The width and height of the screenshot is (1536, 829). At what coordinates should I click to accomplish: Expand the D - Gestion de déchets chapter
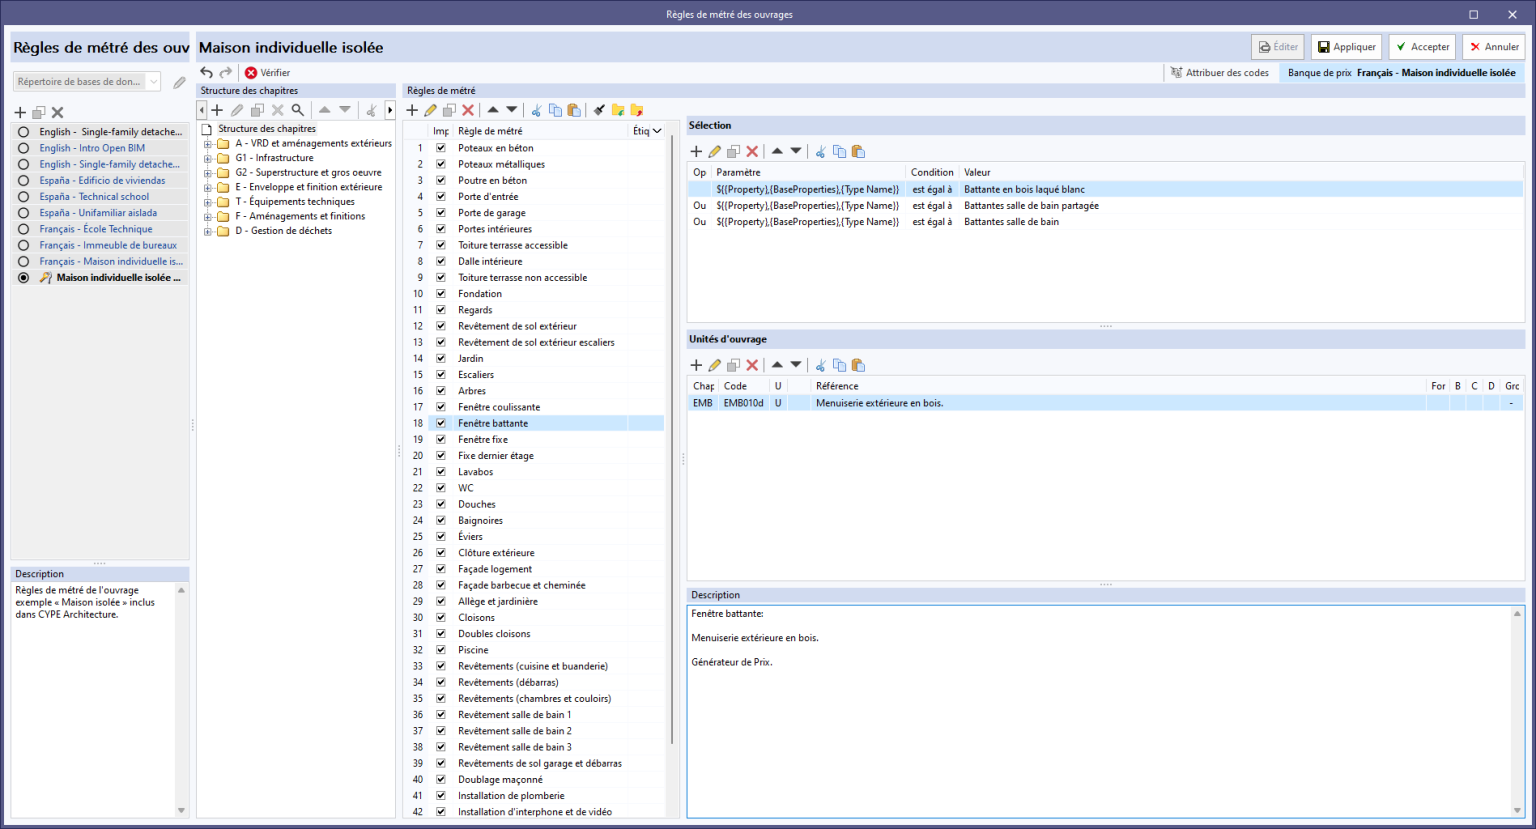(x=208, y=231)
